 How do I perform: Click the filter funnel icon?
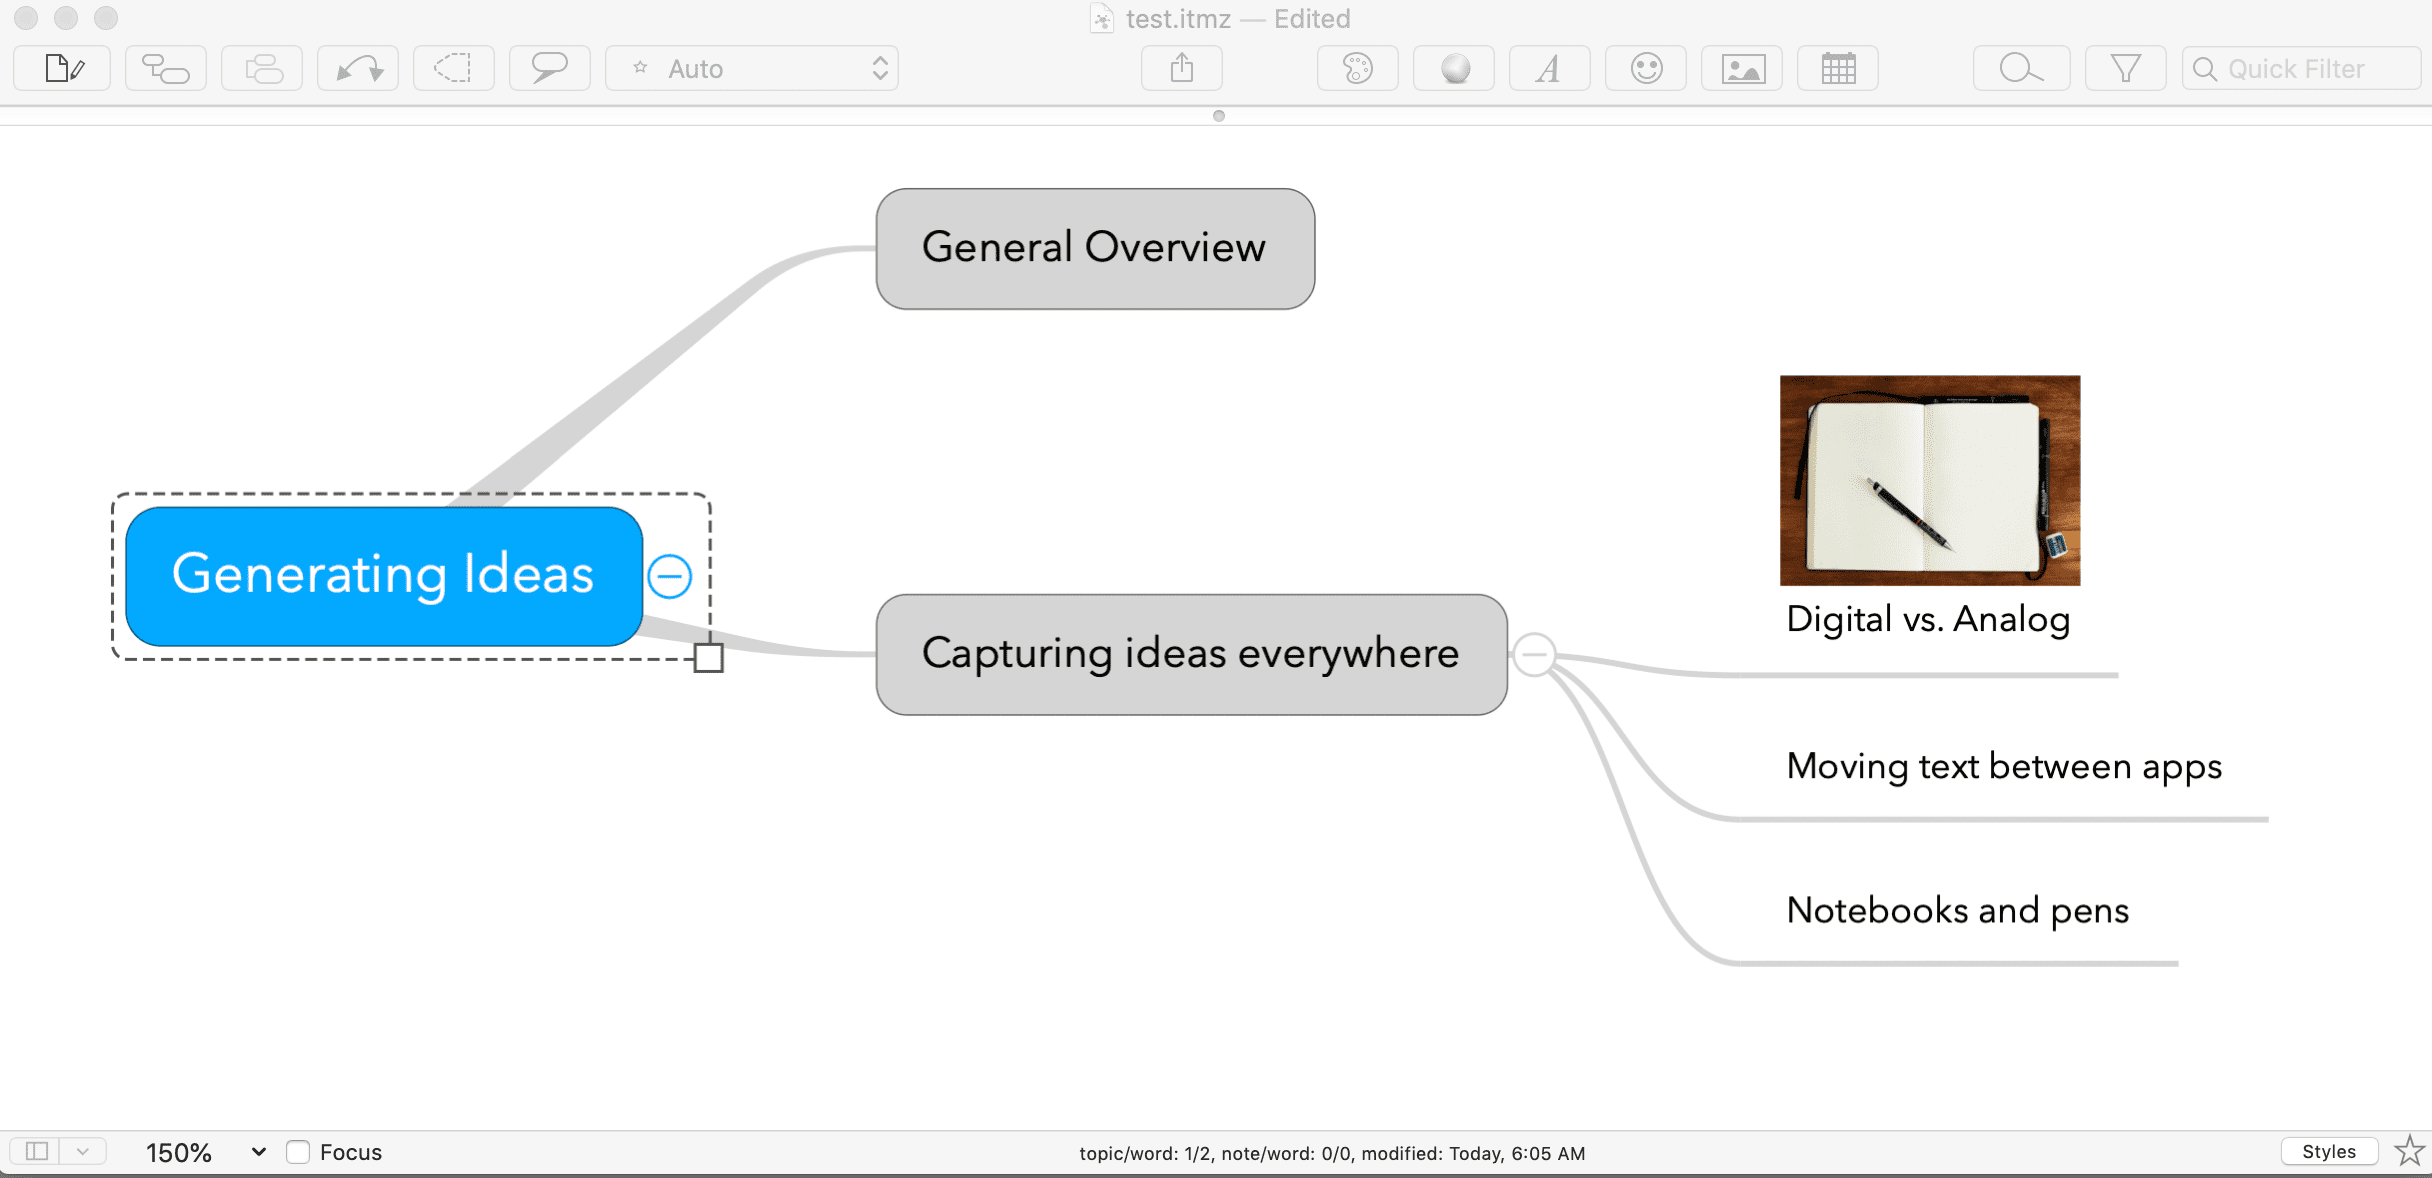(2125, 69)
